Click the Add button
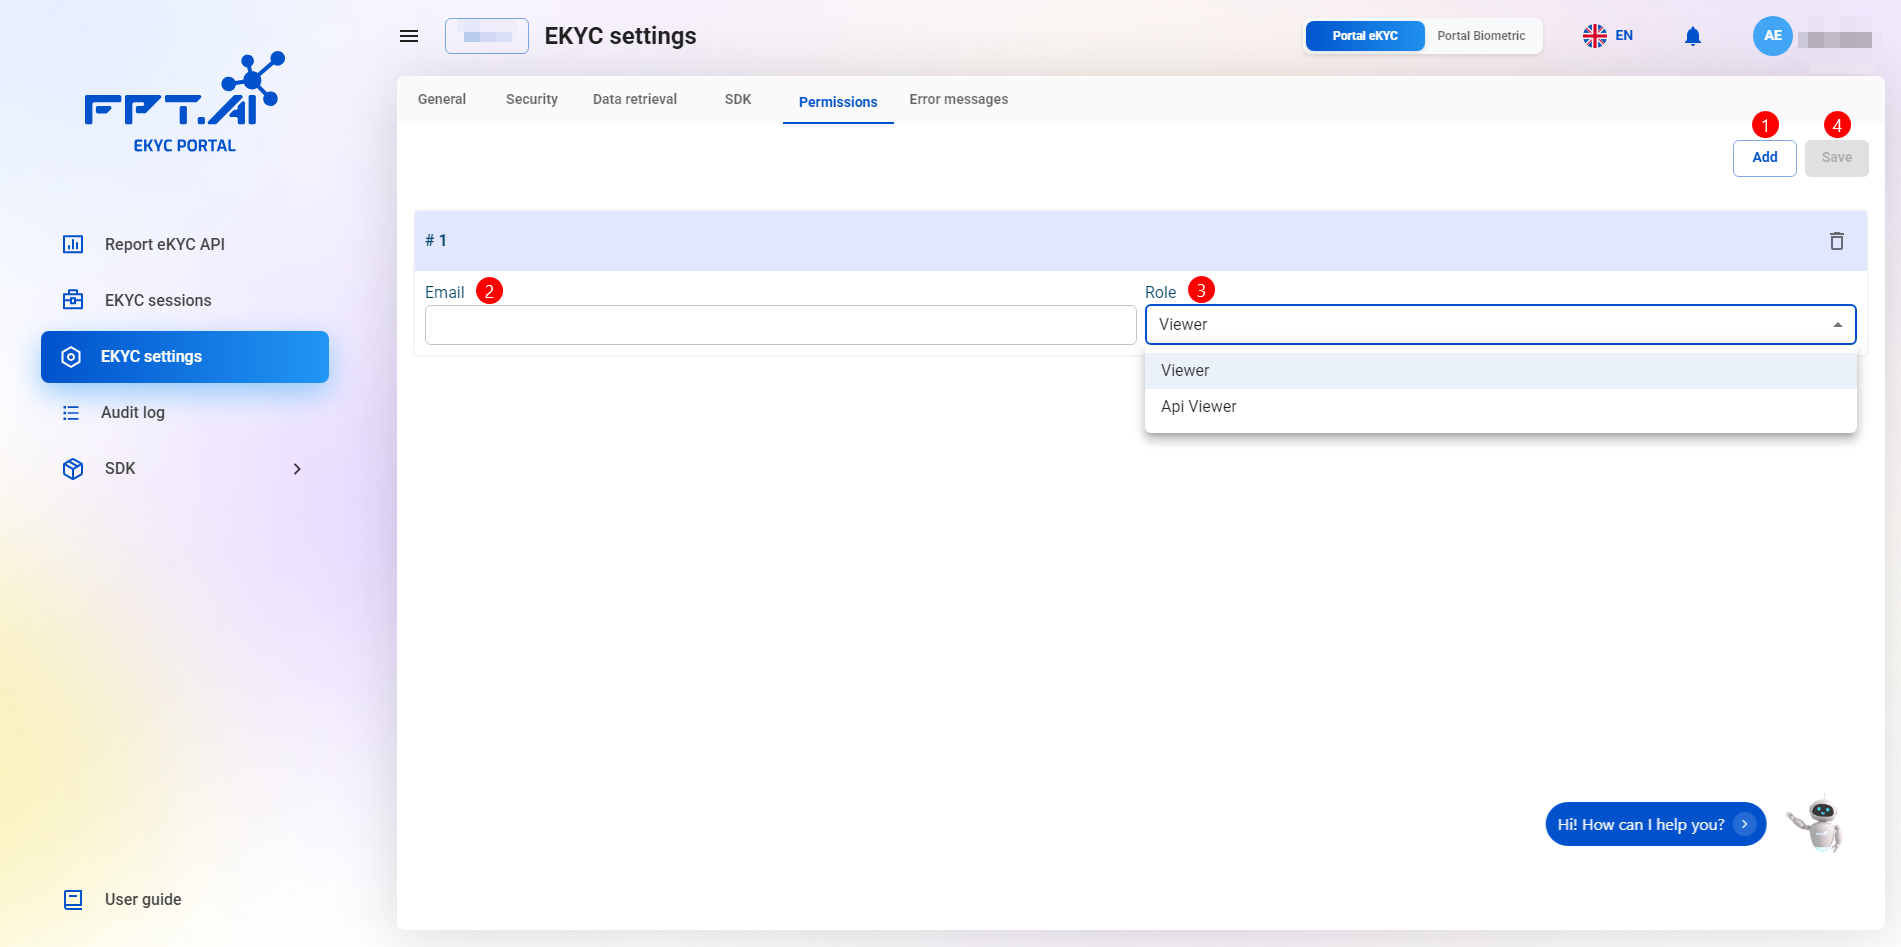This screenshot has height=947, width=1901. (1764, 158)
